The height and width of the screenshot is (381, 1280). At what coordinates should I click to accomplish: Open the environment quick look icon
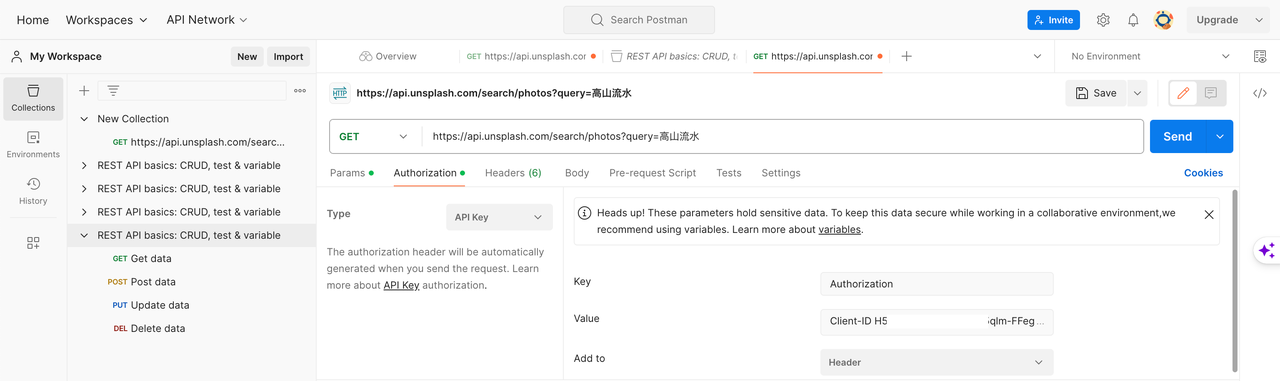1260,57
